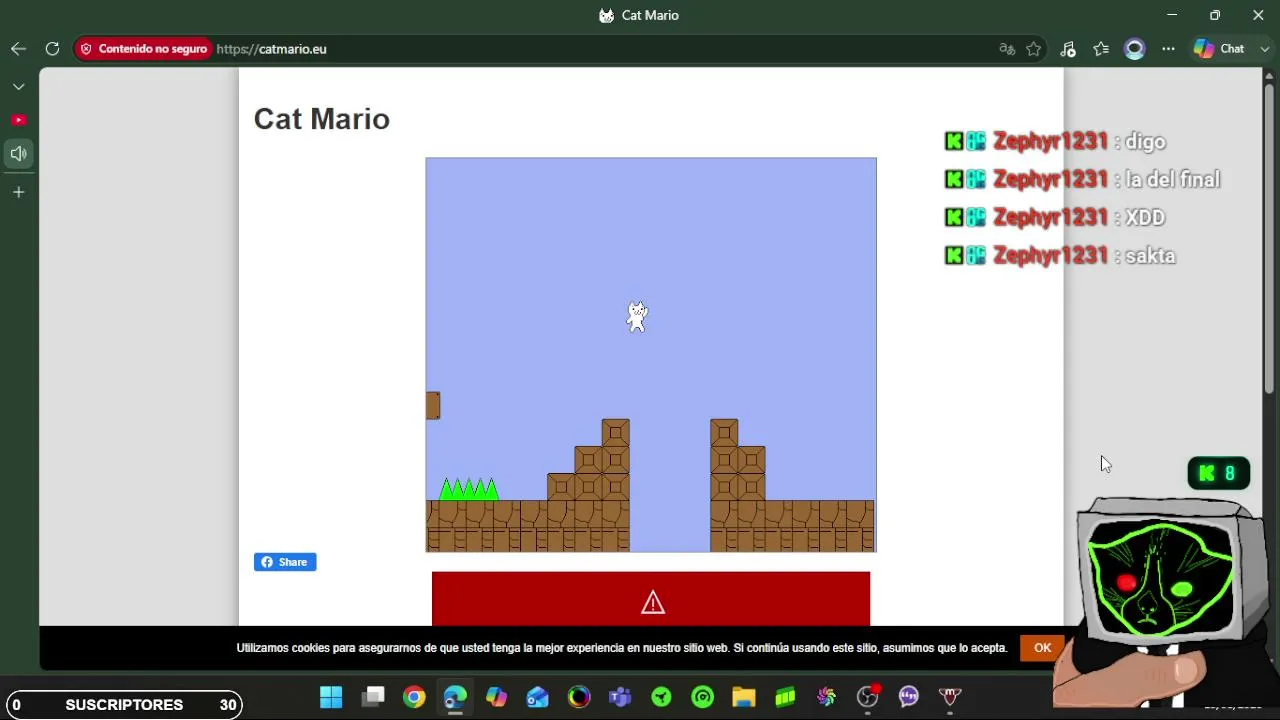Open the Copilot Chat button

[x=1219, y=49]
